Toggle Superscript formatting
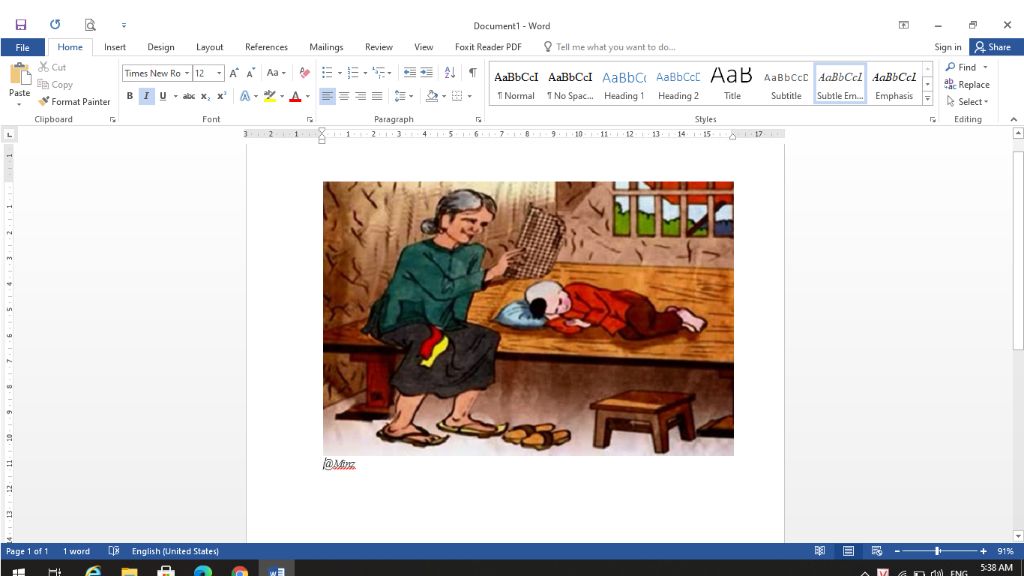Screen dimensions: 1024x576 [x=222, y=96]
